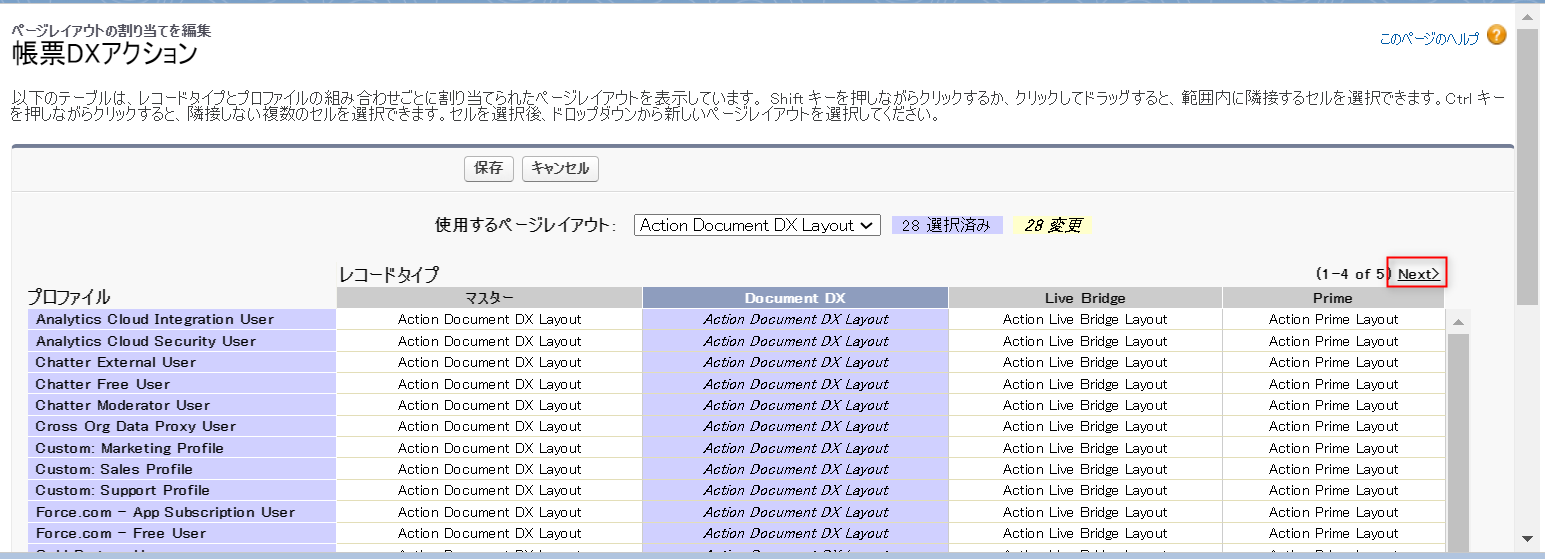Click the 保存 button
The width and height of the screenshot is (1545, 559).
(x=489, y=169)
